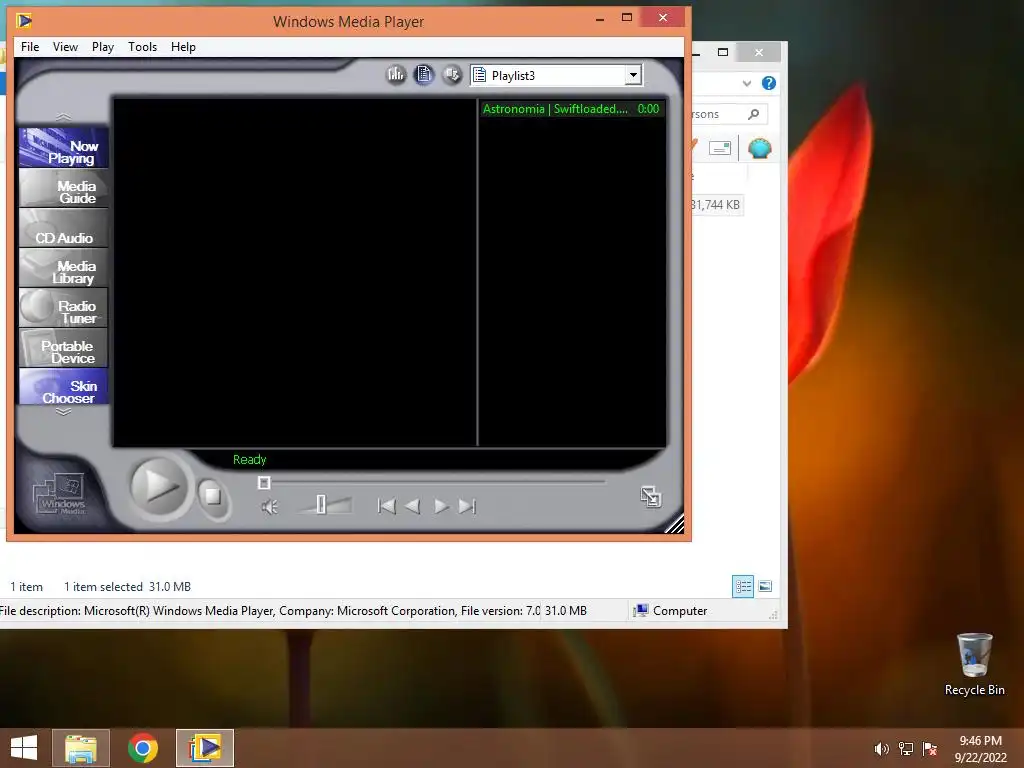This screenshot has height=768, width=1024.
Task: Click the system tray volume icon
Action: click(x=881, y=749)
